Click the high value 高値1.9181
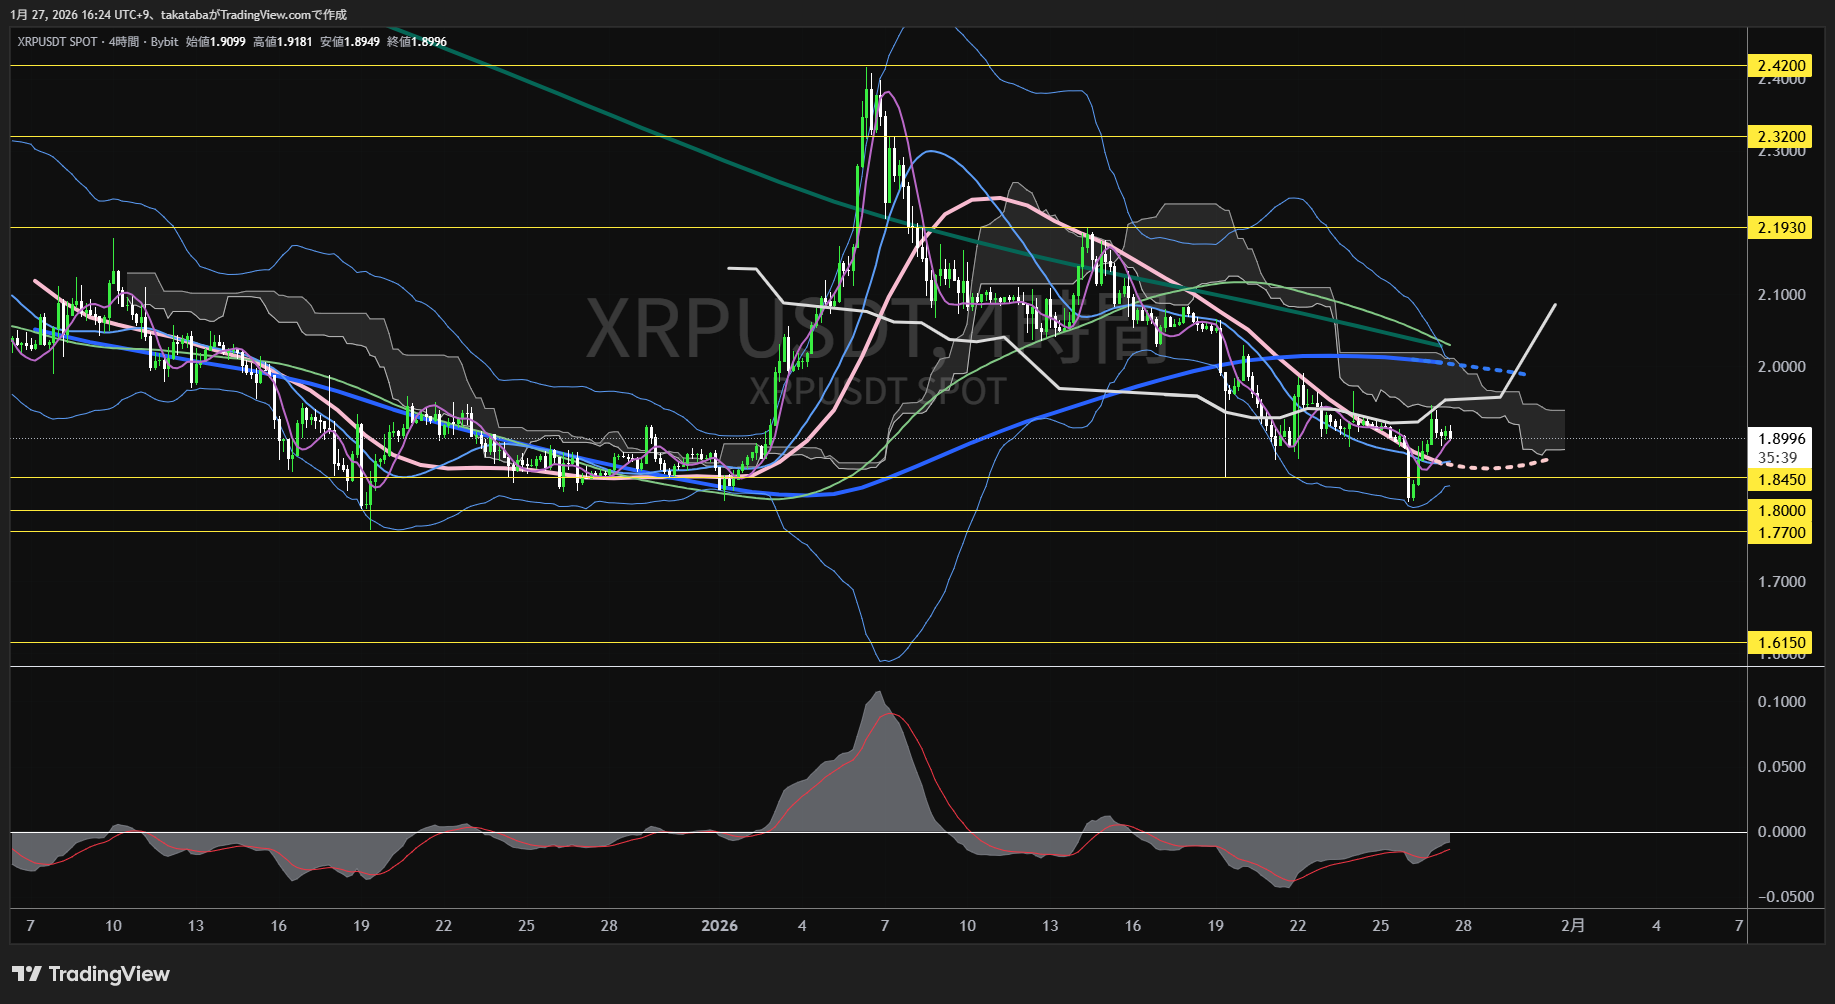Viewport: 1835px width, 1004px height. point(283,42)
